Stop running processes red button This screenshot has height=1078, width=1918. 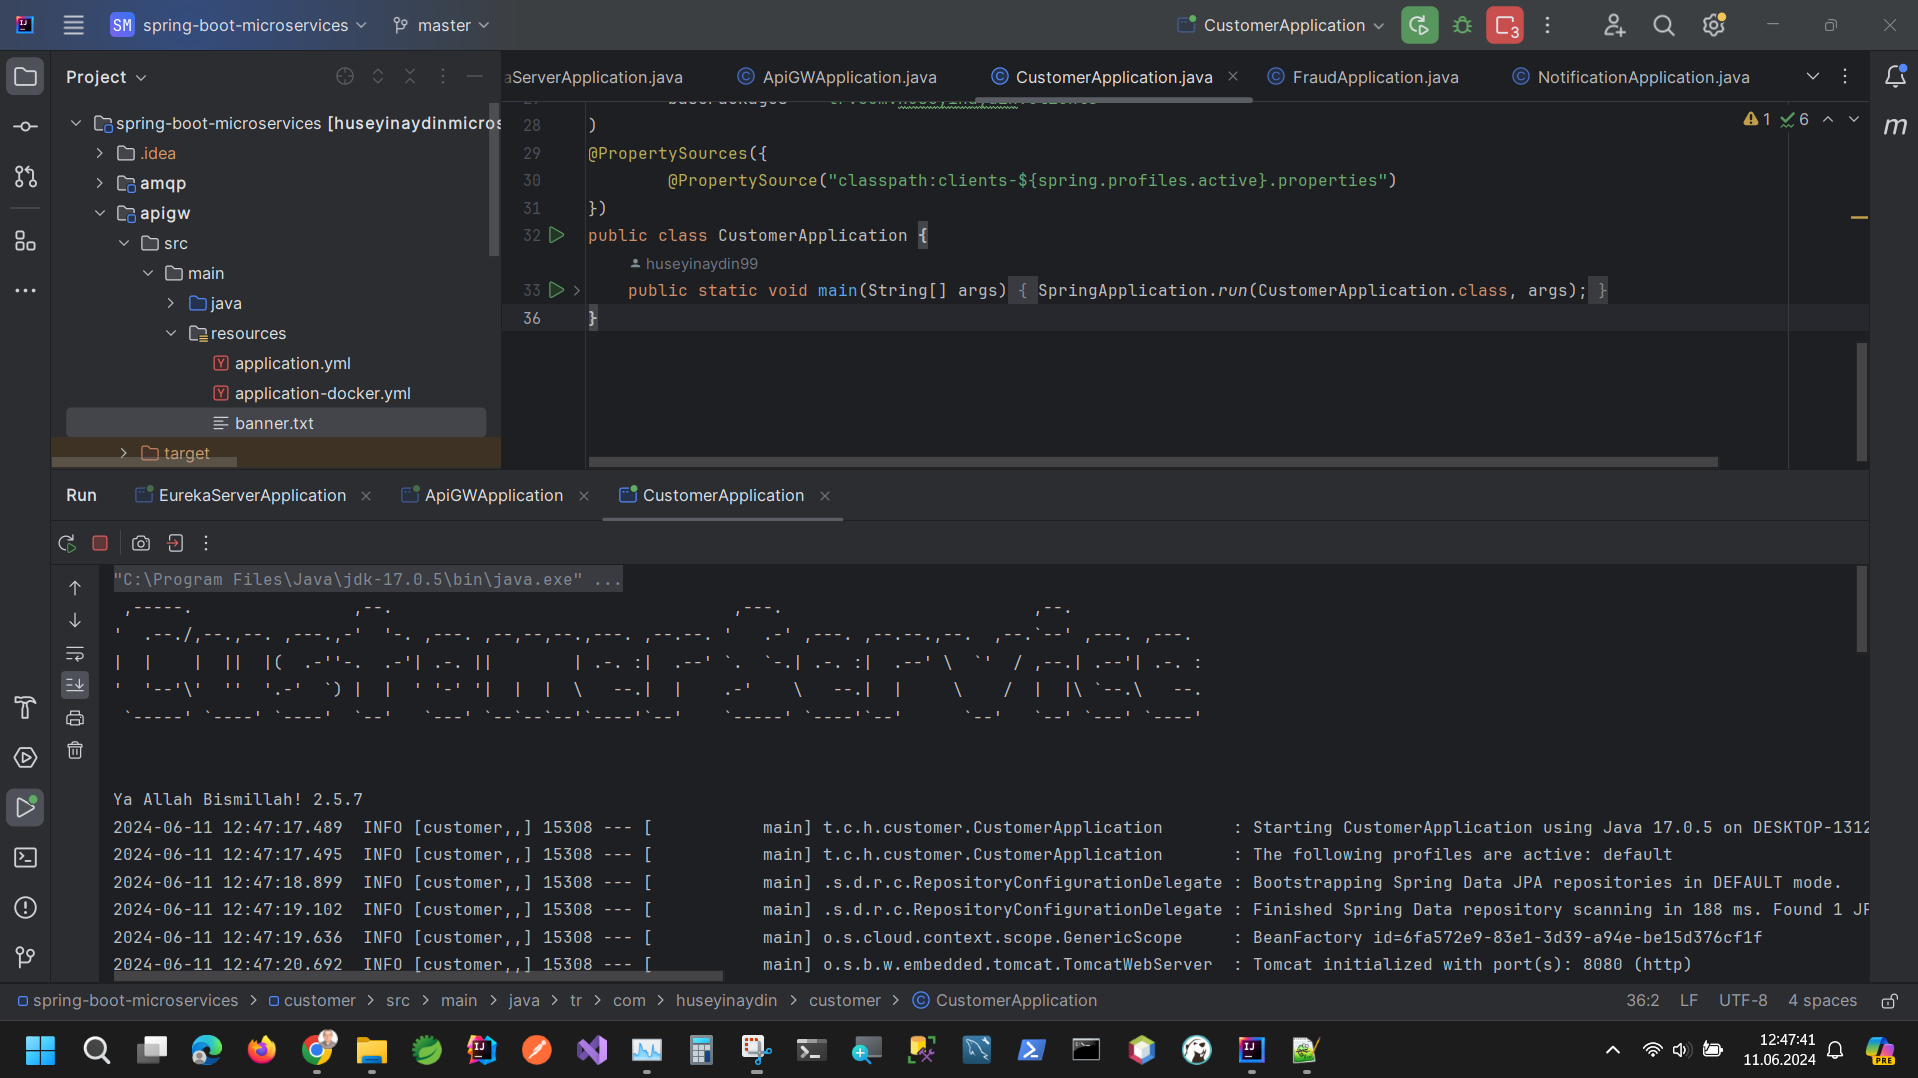click(1505, 25)
